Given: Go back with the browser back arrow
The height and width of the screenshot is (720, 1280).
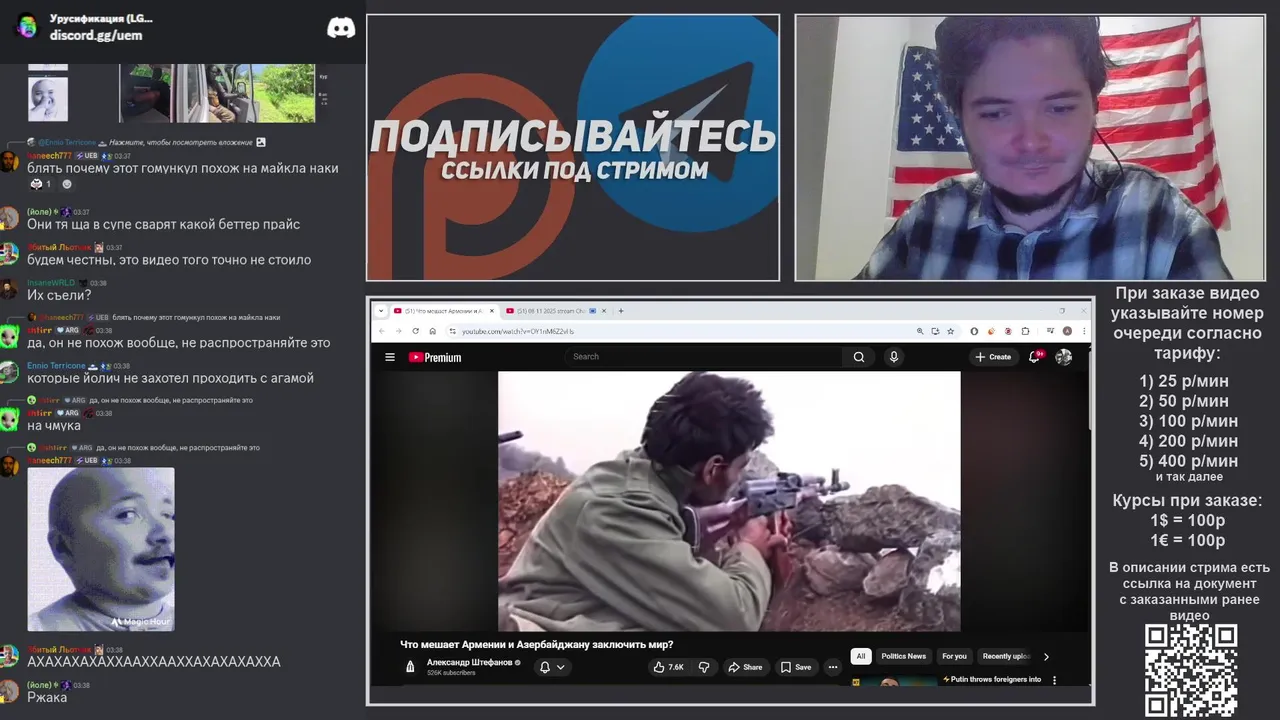Looking at the screenshot, I should click(381, 331).
